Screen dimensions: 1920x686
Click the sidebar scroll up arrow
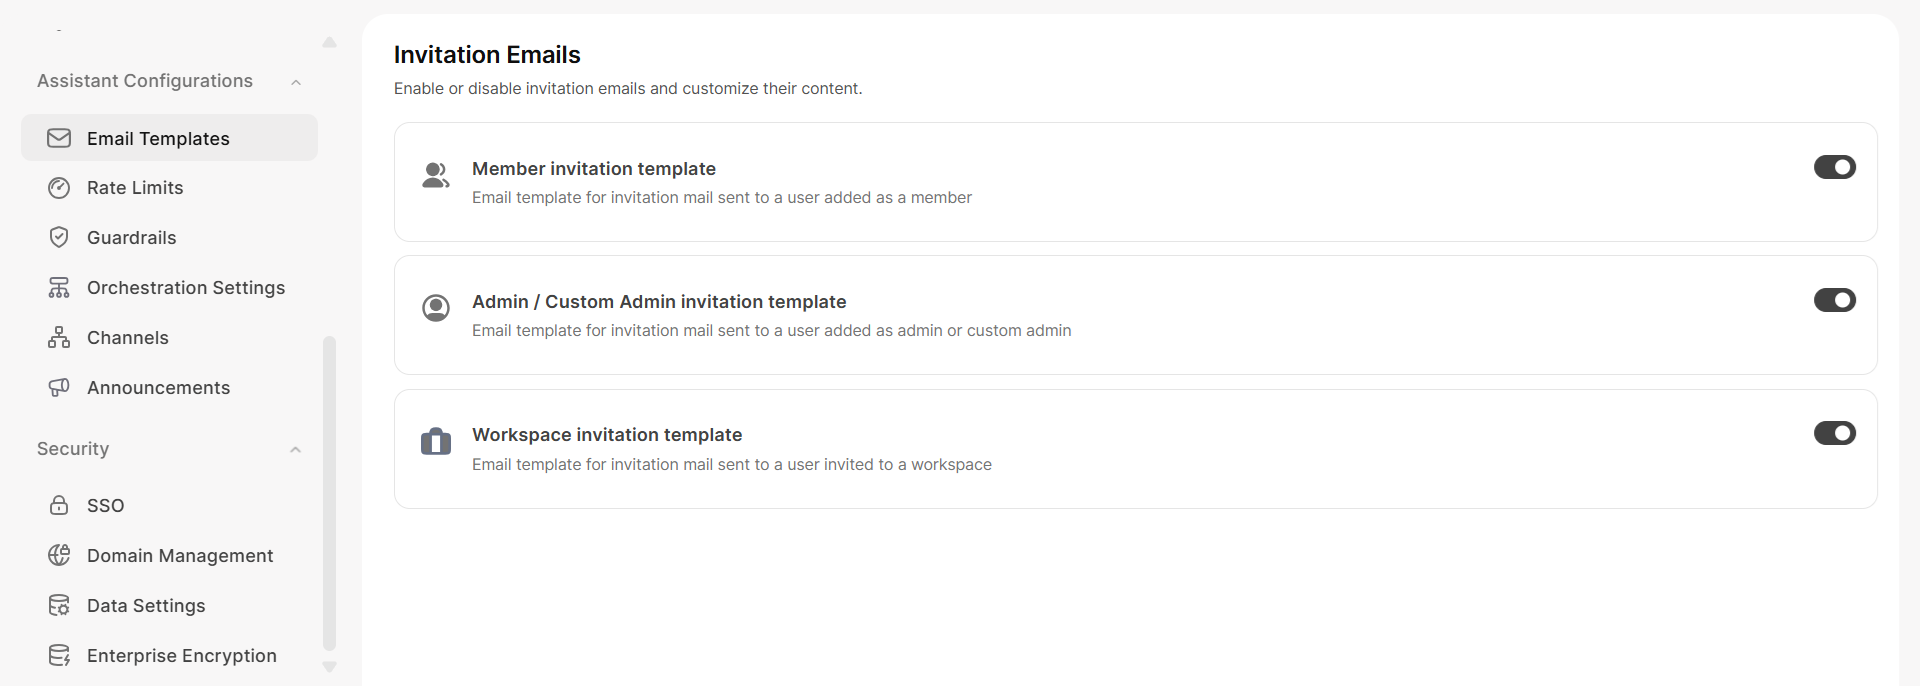point(329,42)
